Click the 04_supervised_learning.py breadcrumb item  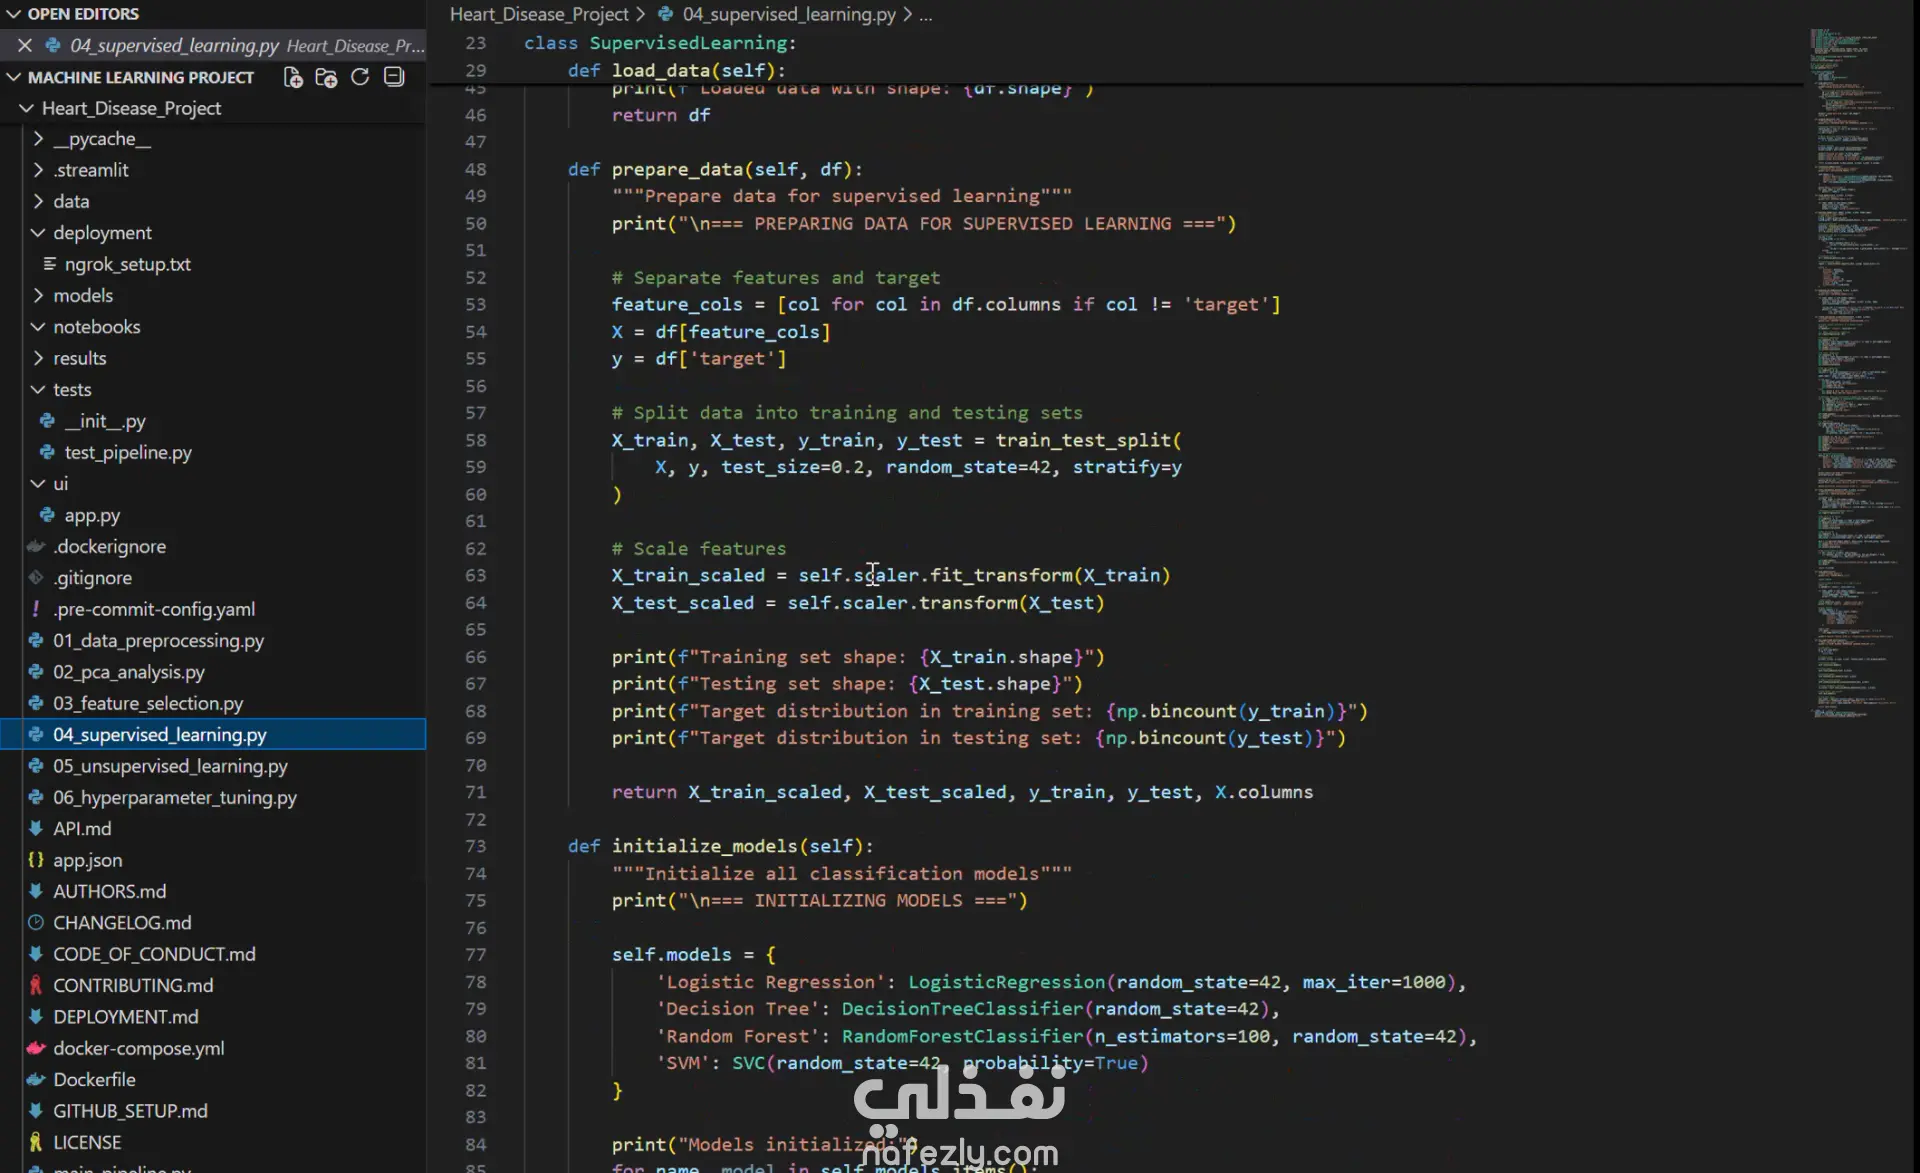pos(788,14)
